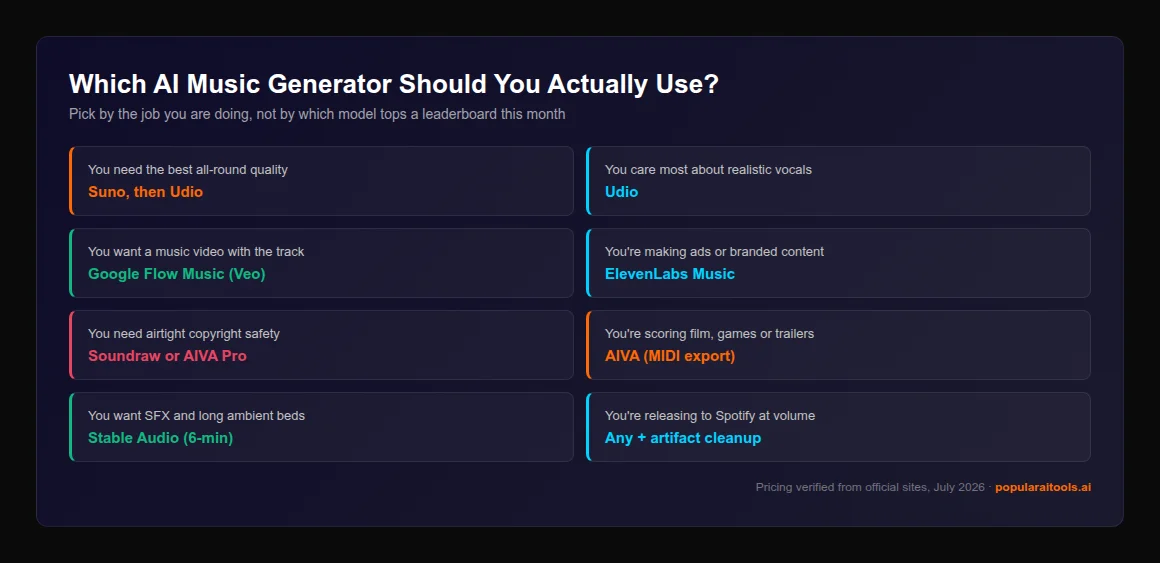
Task: Click the 'Suno, then Udio' recommendation
Action: [145, 192]
